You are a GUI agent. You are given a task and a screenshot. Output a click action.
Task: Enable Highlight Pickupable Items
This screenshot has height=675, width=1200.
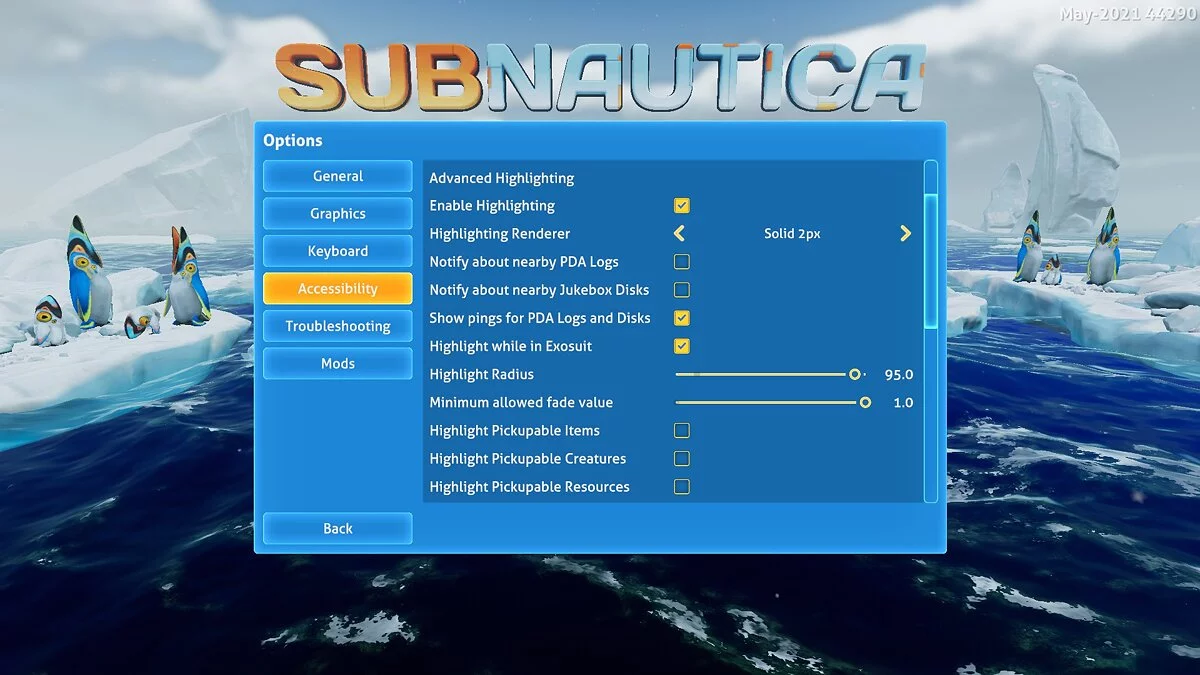pos(681,430)
